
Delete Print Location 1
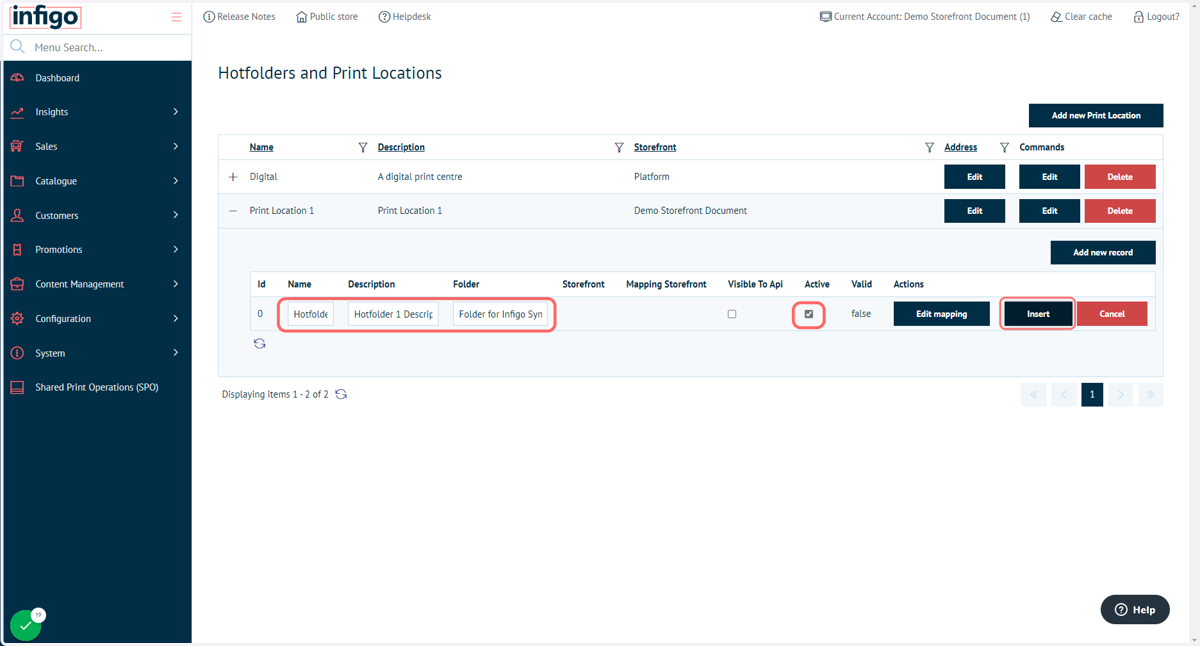pos(1120,211)
